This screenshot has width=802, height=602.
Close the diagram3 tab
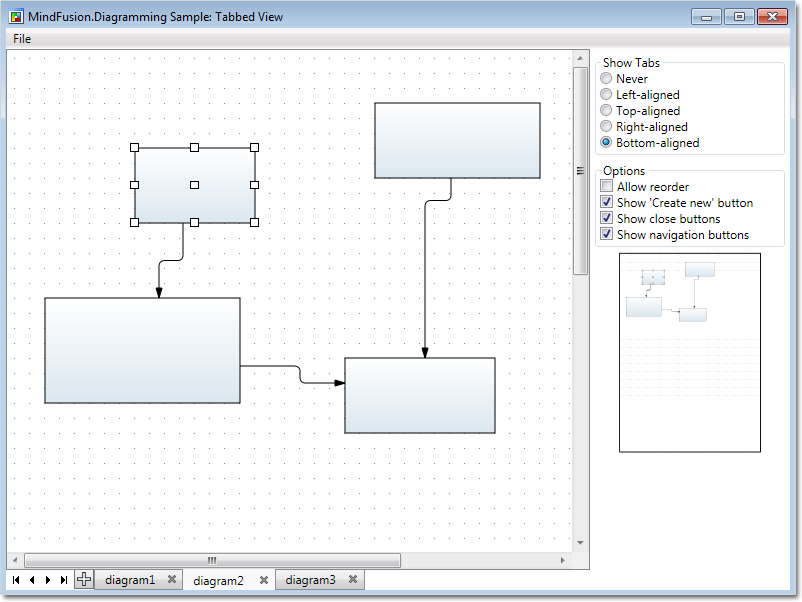pyautogui.click(x=353, y=580)
